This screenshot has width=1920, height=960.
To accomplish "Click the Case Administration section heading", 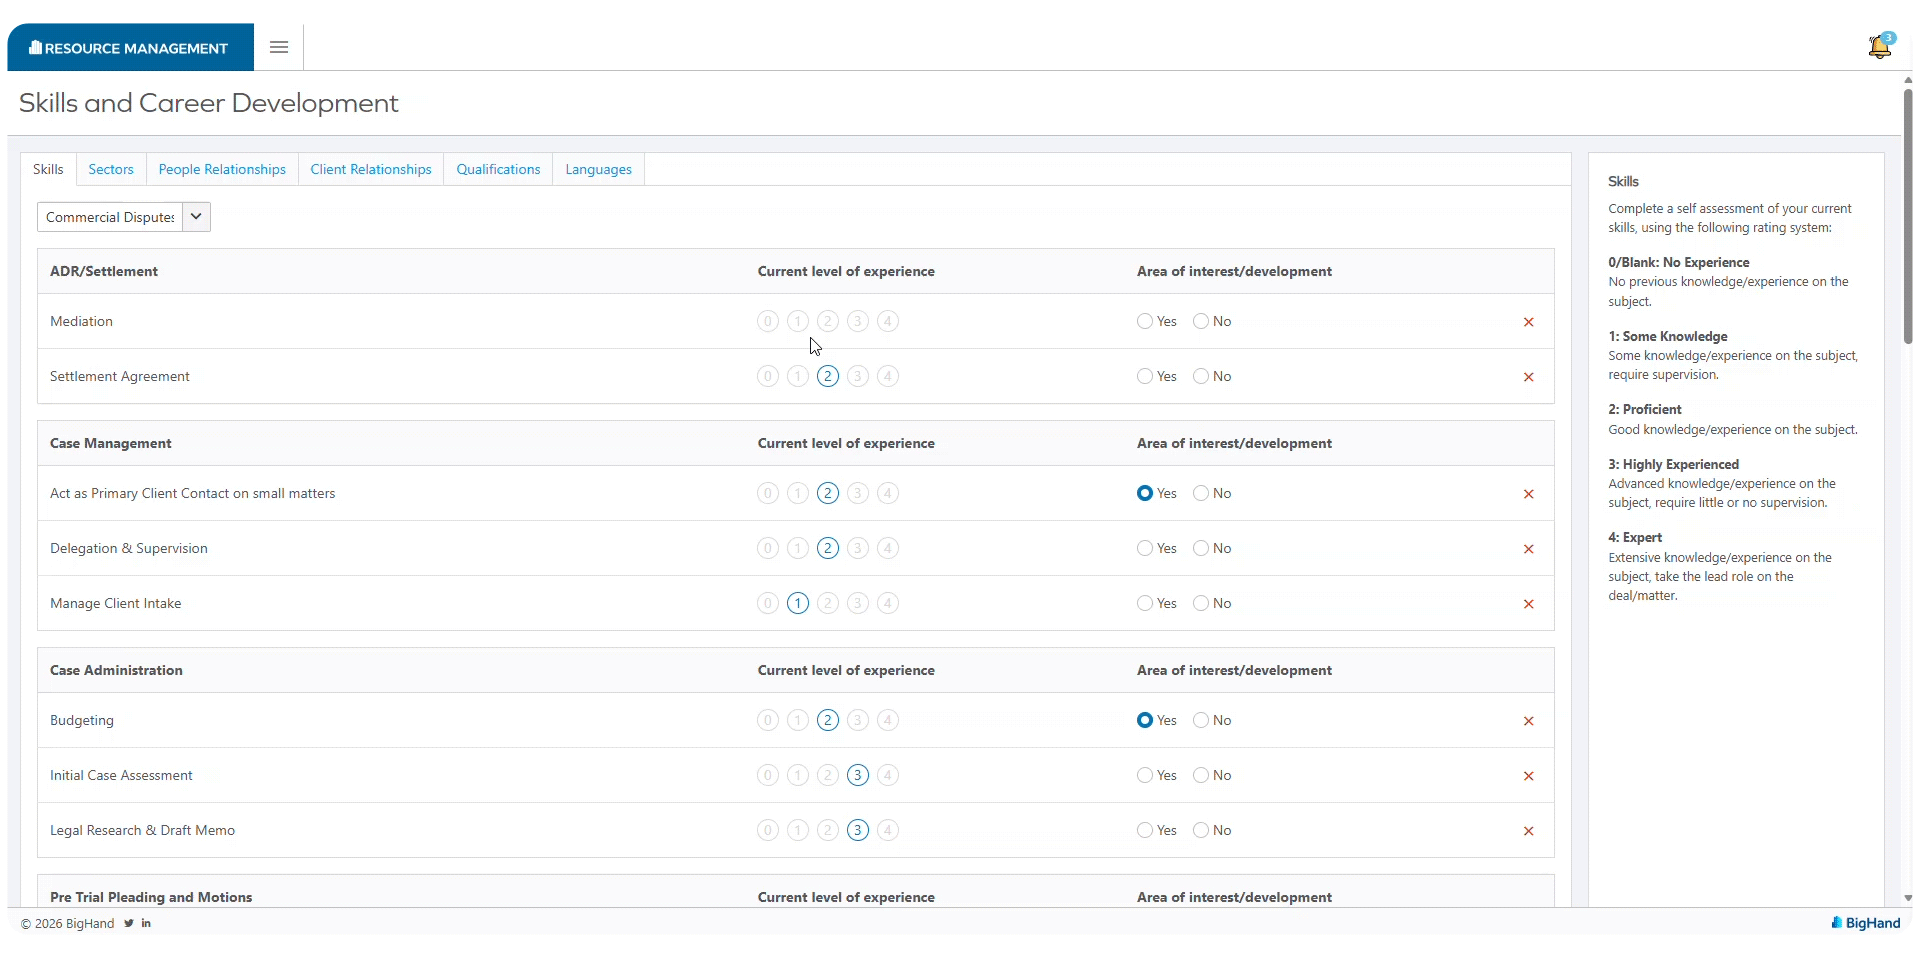I will pyautogui.click(x=116, y=670).
